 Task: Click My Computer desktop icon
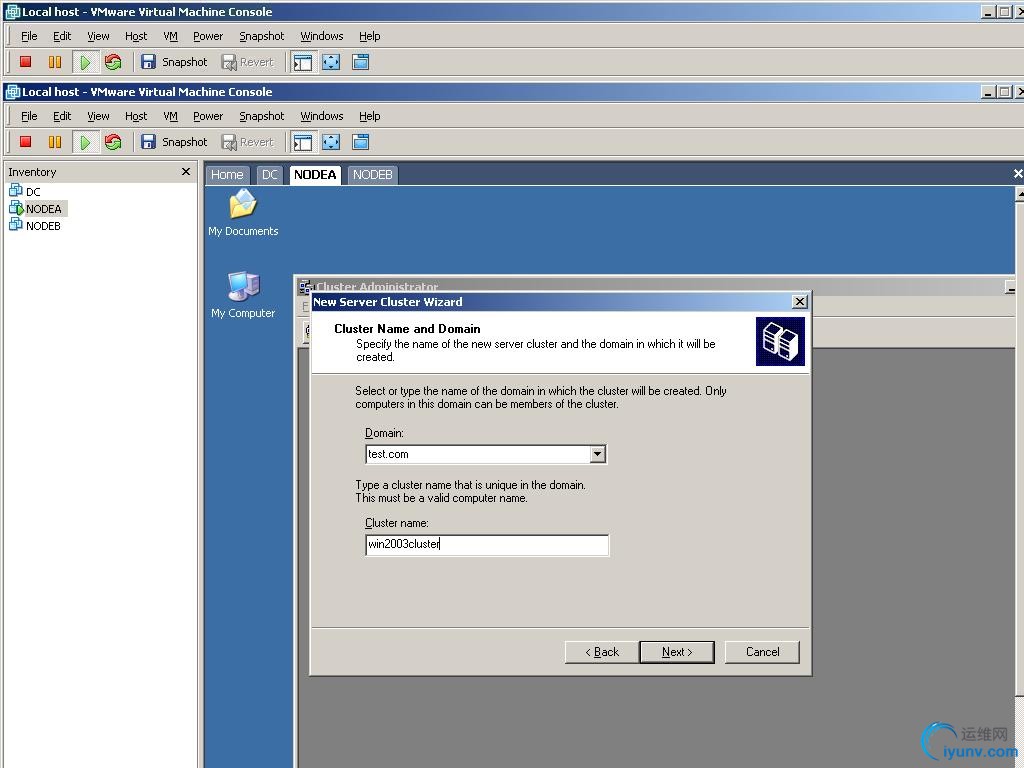pyautogui.click(x=243, y=295)
